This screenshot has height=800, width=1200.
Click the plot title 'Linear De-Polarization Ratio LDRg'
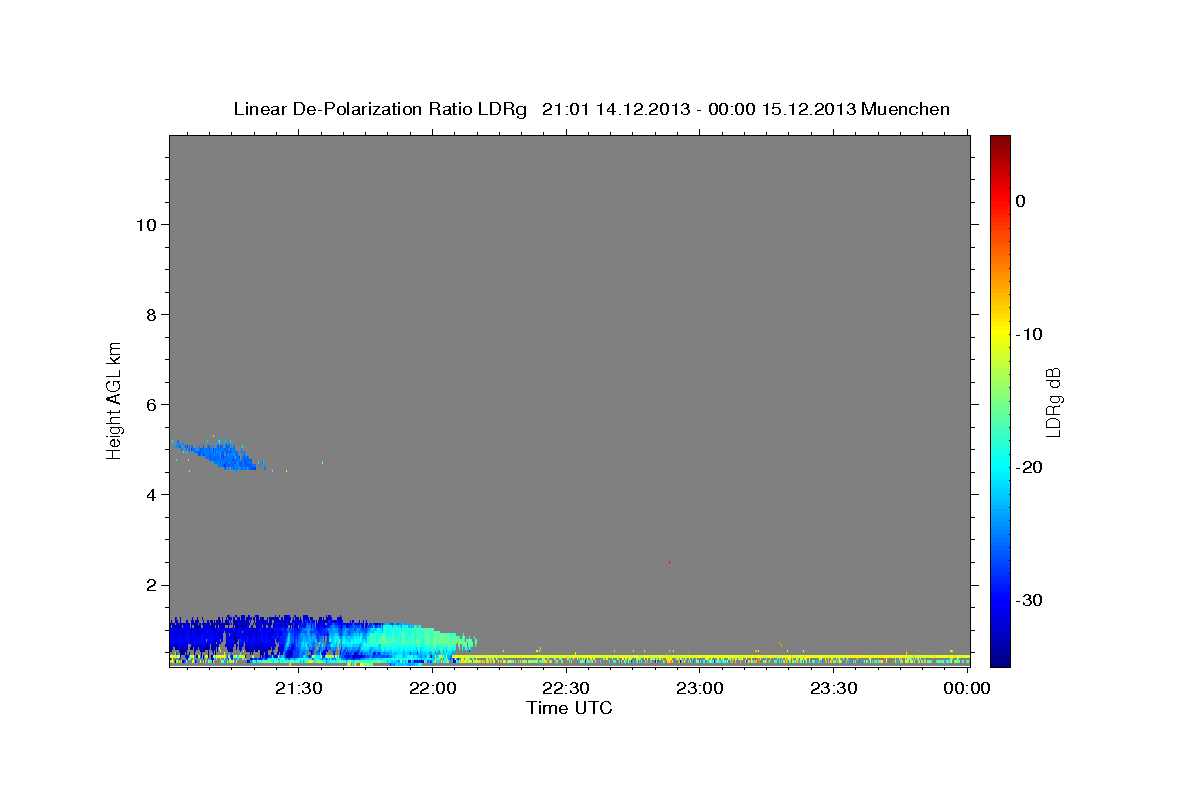[x=380, y=109]
